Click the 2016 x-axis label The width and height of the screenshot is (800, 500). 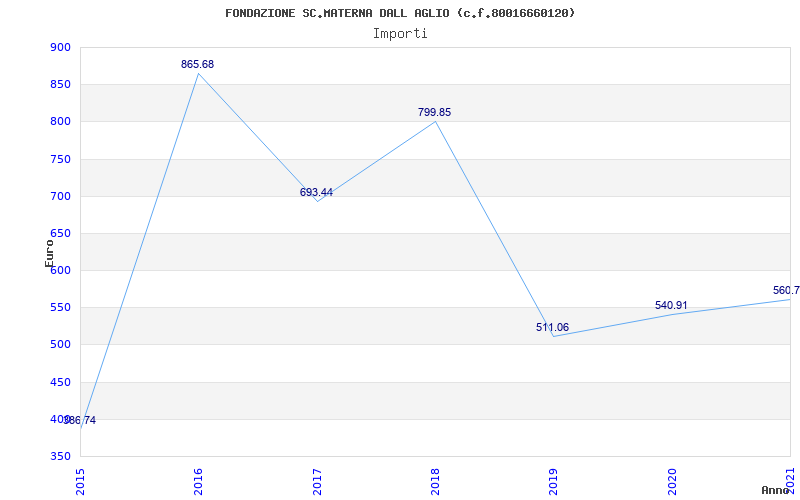[198, 481]
